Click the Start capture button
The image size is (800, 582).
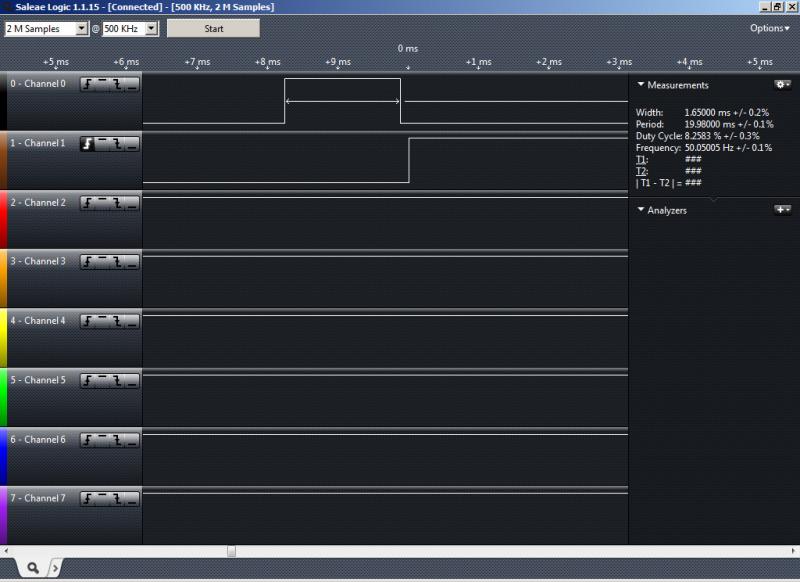pos(213,29)
